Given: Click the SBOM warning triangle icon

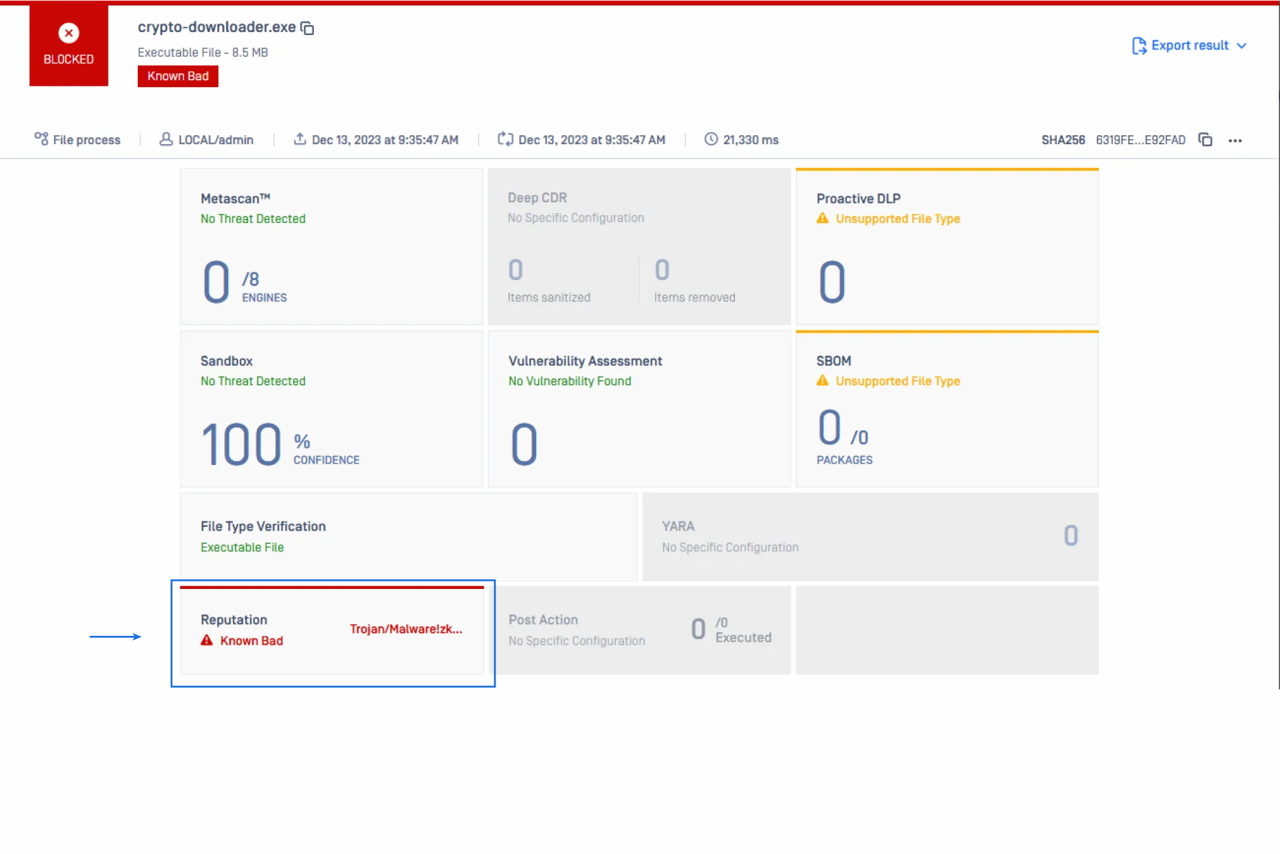Looking at the screenshot, I should point(823,381).
